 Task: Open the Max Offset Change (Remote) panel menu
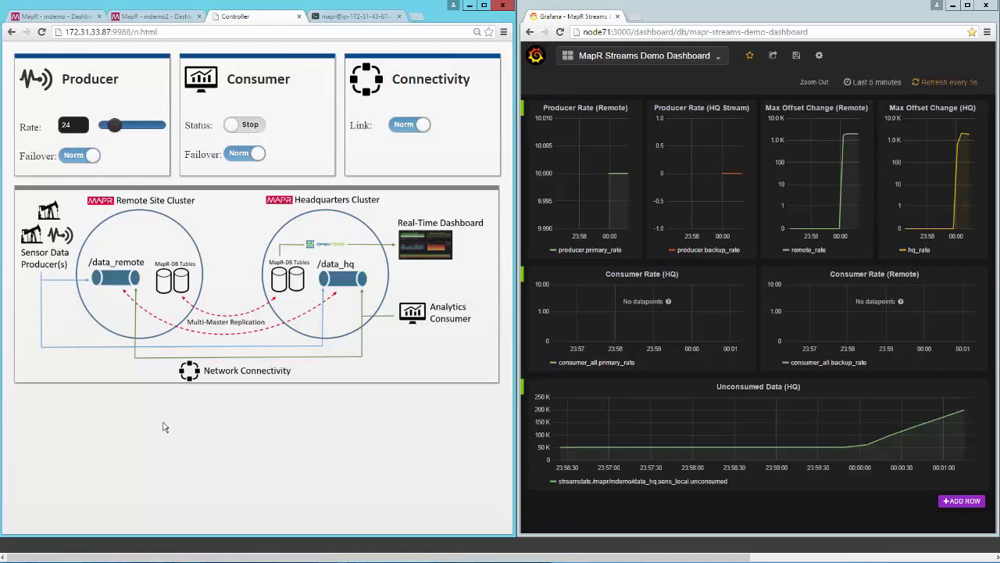(x=816, y=108)
